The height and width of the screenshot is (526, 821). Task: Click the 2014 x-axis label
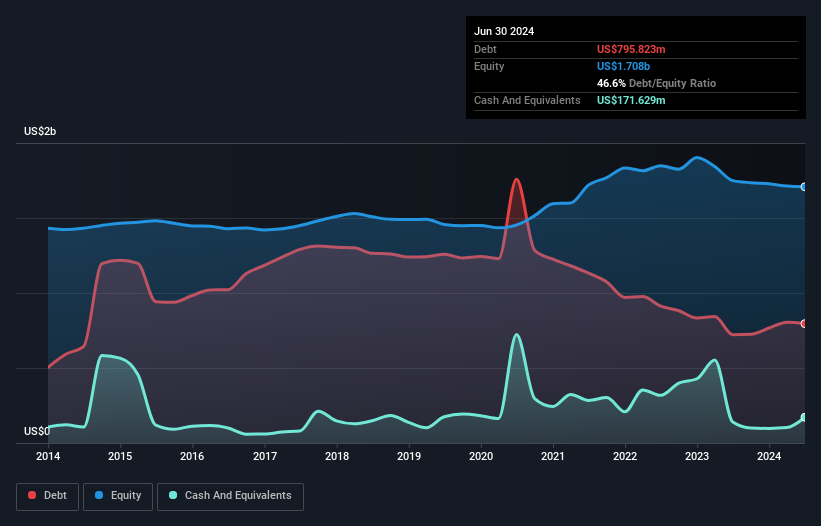tap(48, 456)
